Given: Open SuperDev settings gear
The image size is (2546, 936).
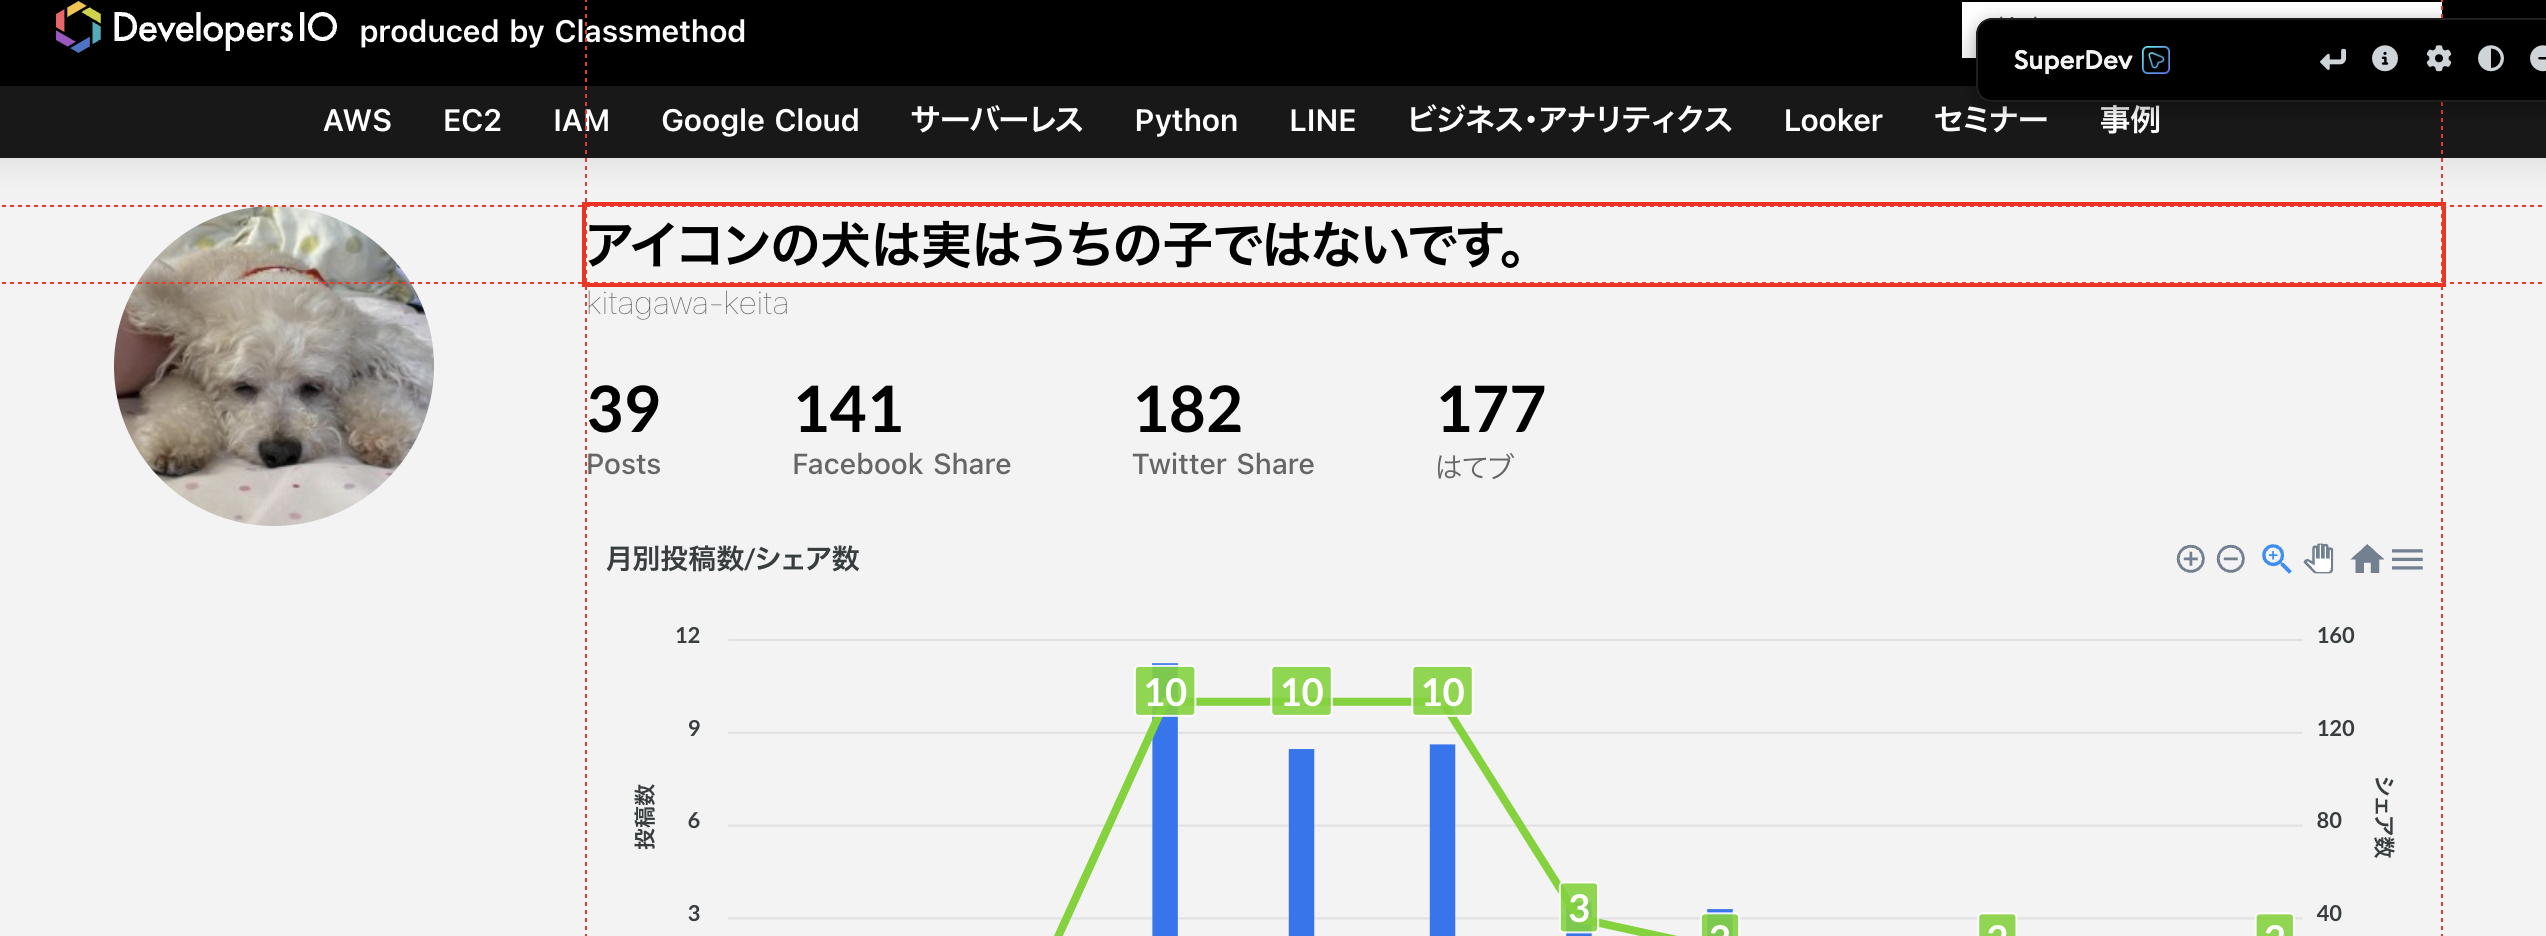Looking at the screenshot, I should [2439, 59].
